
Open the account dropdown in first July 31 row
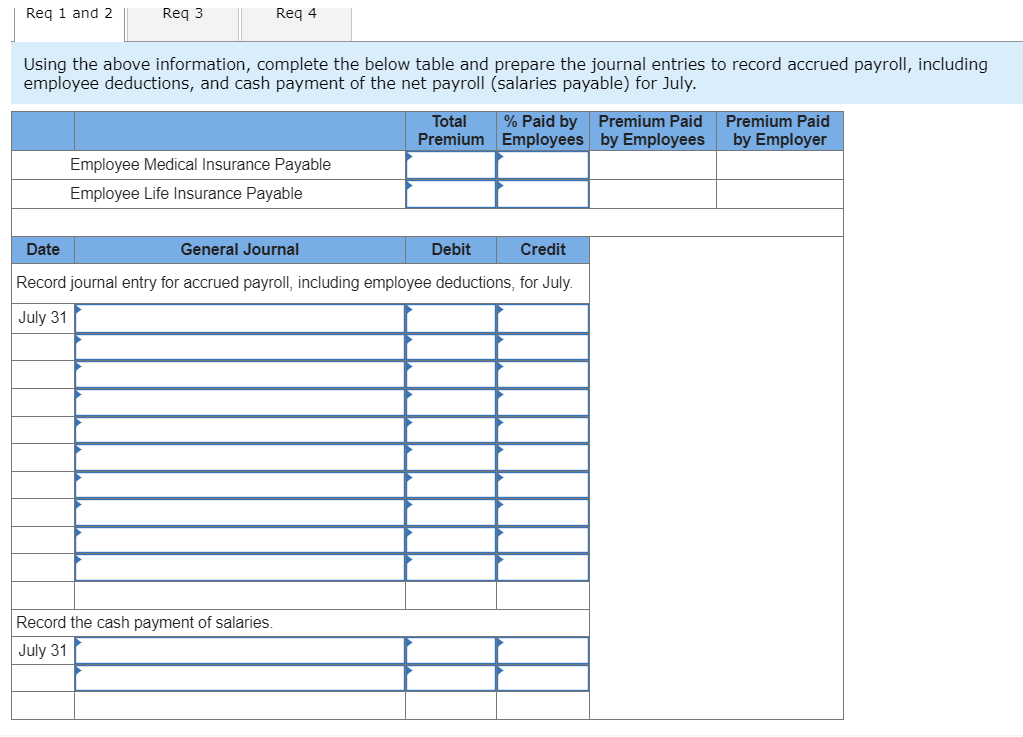[x=240, y=318]
